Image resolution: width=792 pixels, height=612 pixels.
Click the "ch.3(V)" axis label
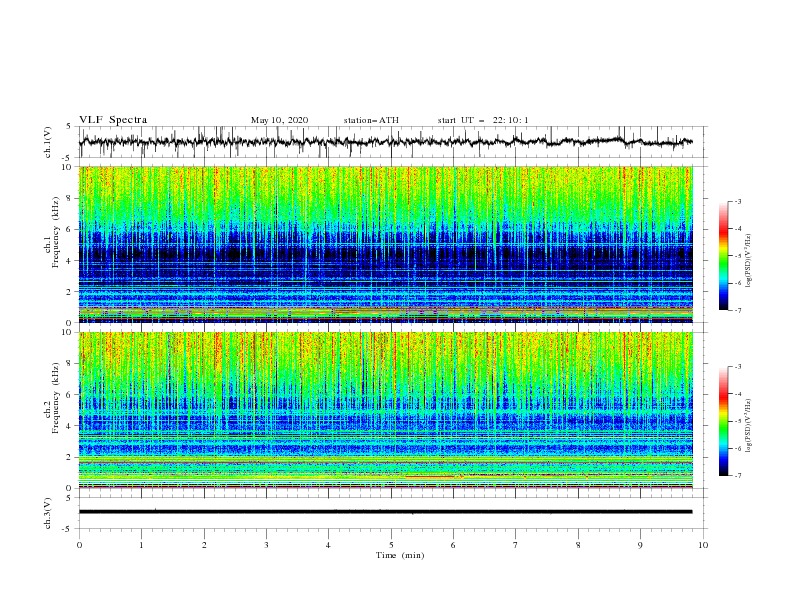[48, 513]
